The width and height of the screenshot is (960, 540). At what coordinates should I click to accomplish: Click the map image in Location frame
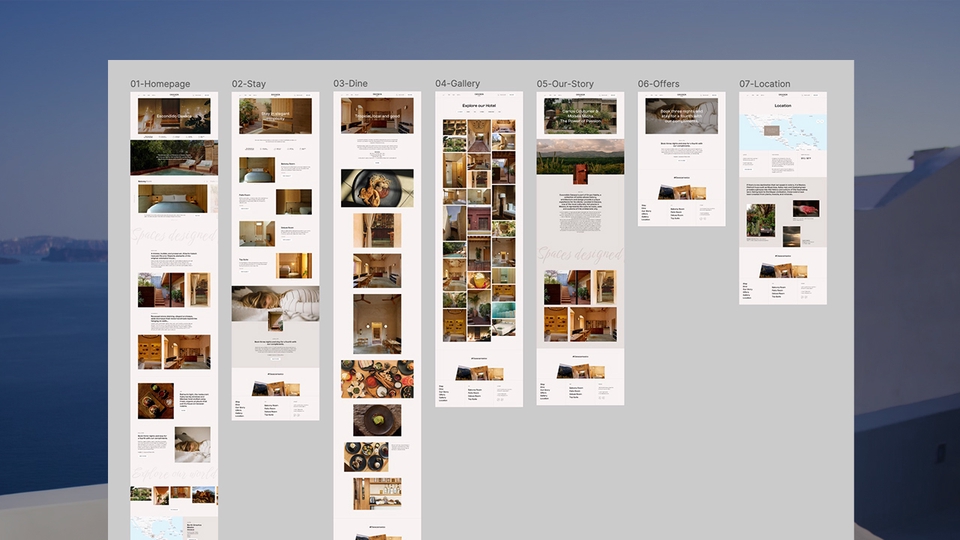782,131
